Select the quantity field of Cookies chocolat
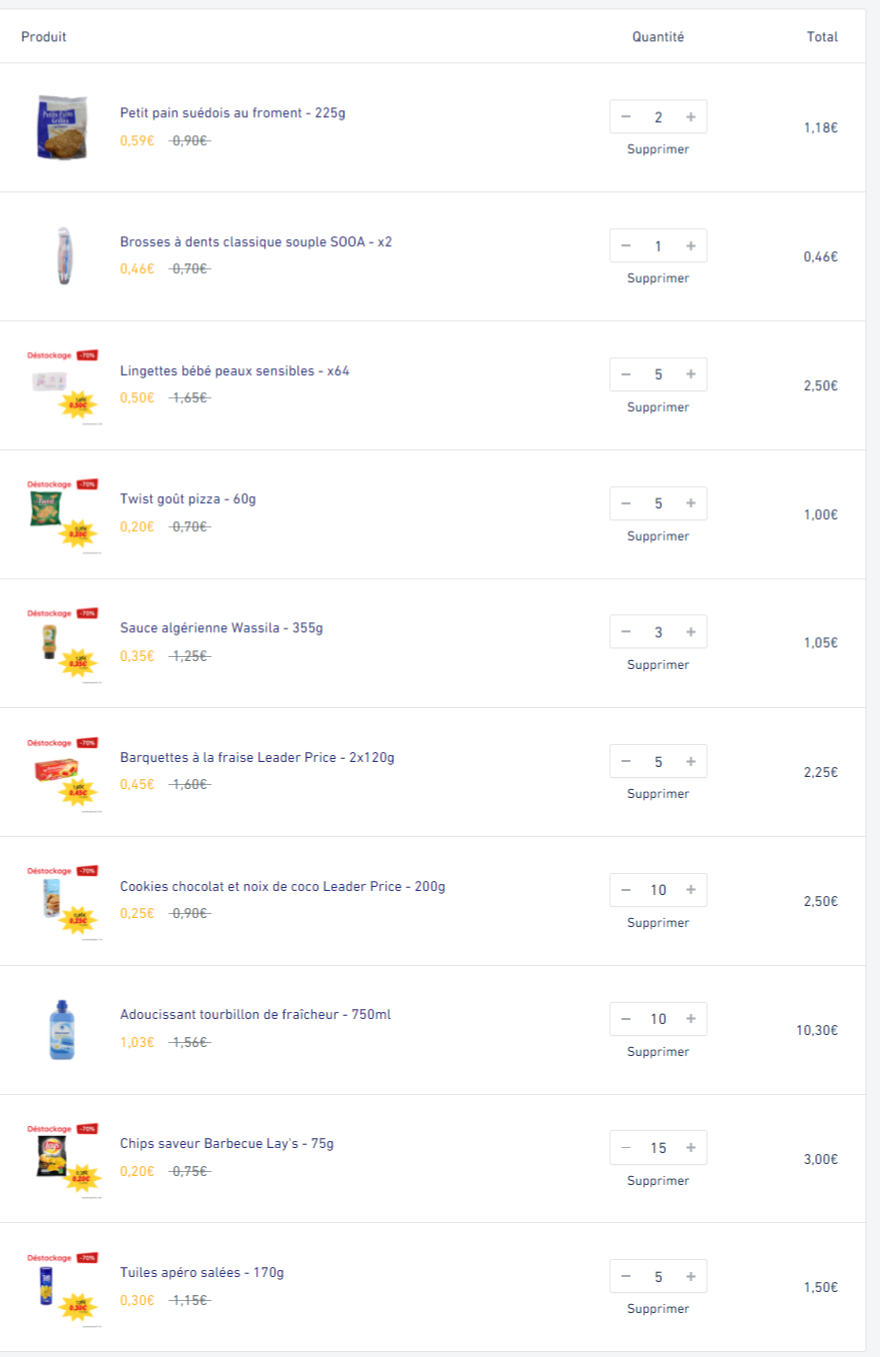Screen dimensions: 880x1357 (x=658, y=890)
